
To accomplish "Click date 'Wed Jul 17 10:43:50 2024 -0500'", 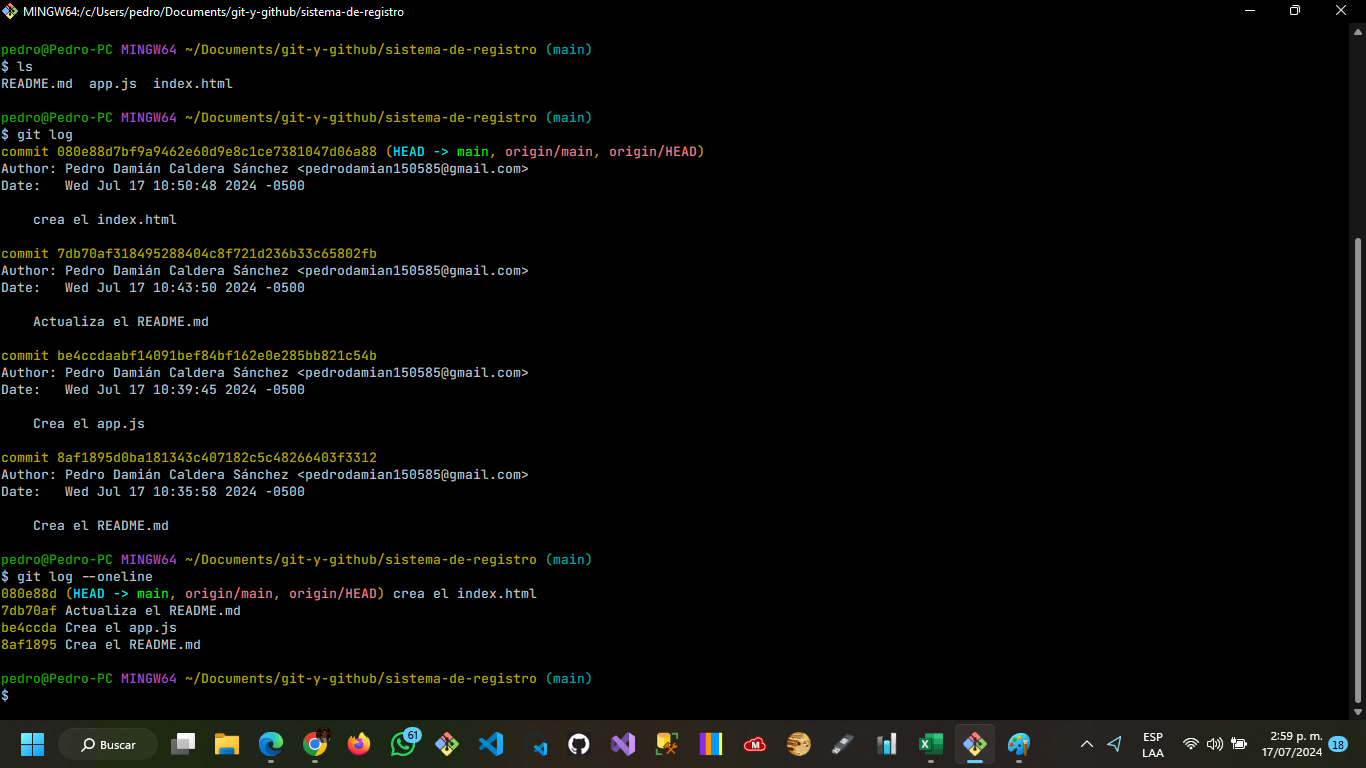I will 185,288.
